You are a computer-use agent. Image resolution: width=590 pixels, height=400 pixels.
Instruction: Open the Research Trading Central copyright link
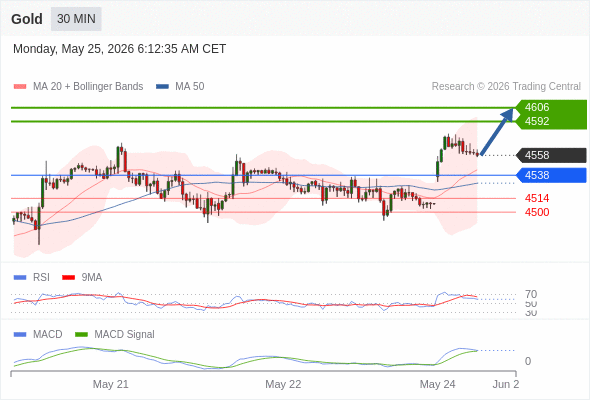tap(506, 87)
